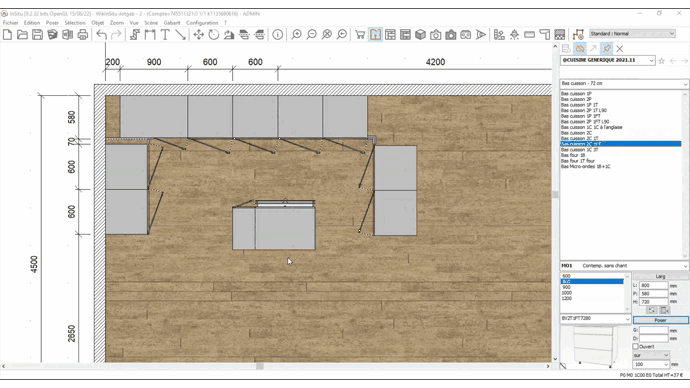Open the shopping cart quote icon
Viewport: 690px width, 388px height.
click(360, 35)
